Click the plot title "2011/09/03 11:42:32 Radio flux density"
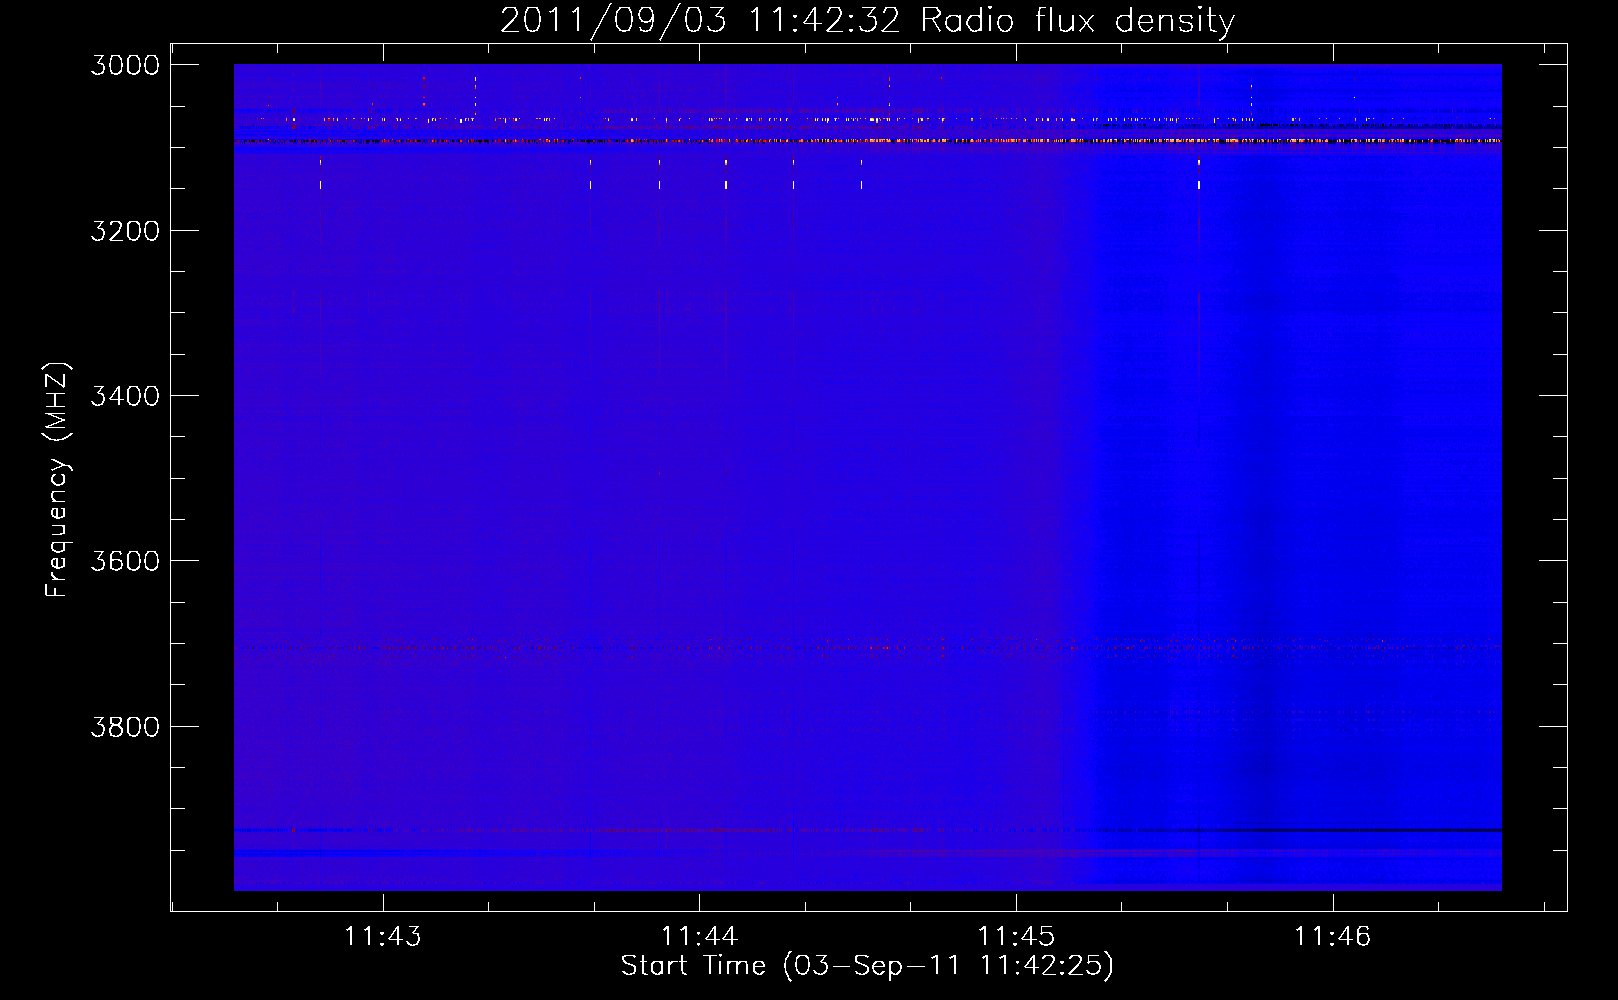The height and width of the screenshot is (1000, 1618). pos(867,21)
